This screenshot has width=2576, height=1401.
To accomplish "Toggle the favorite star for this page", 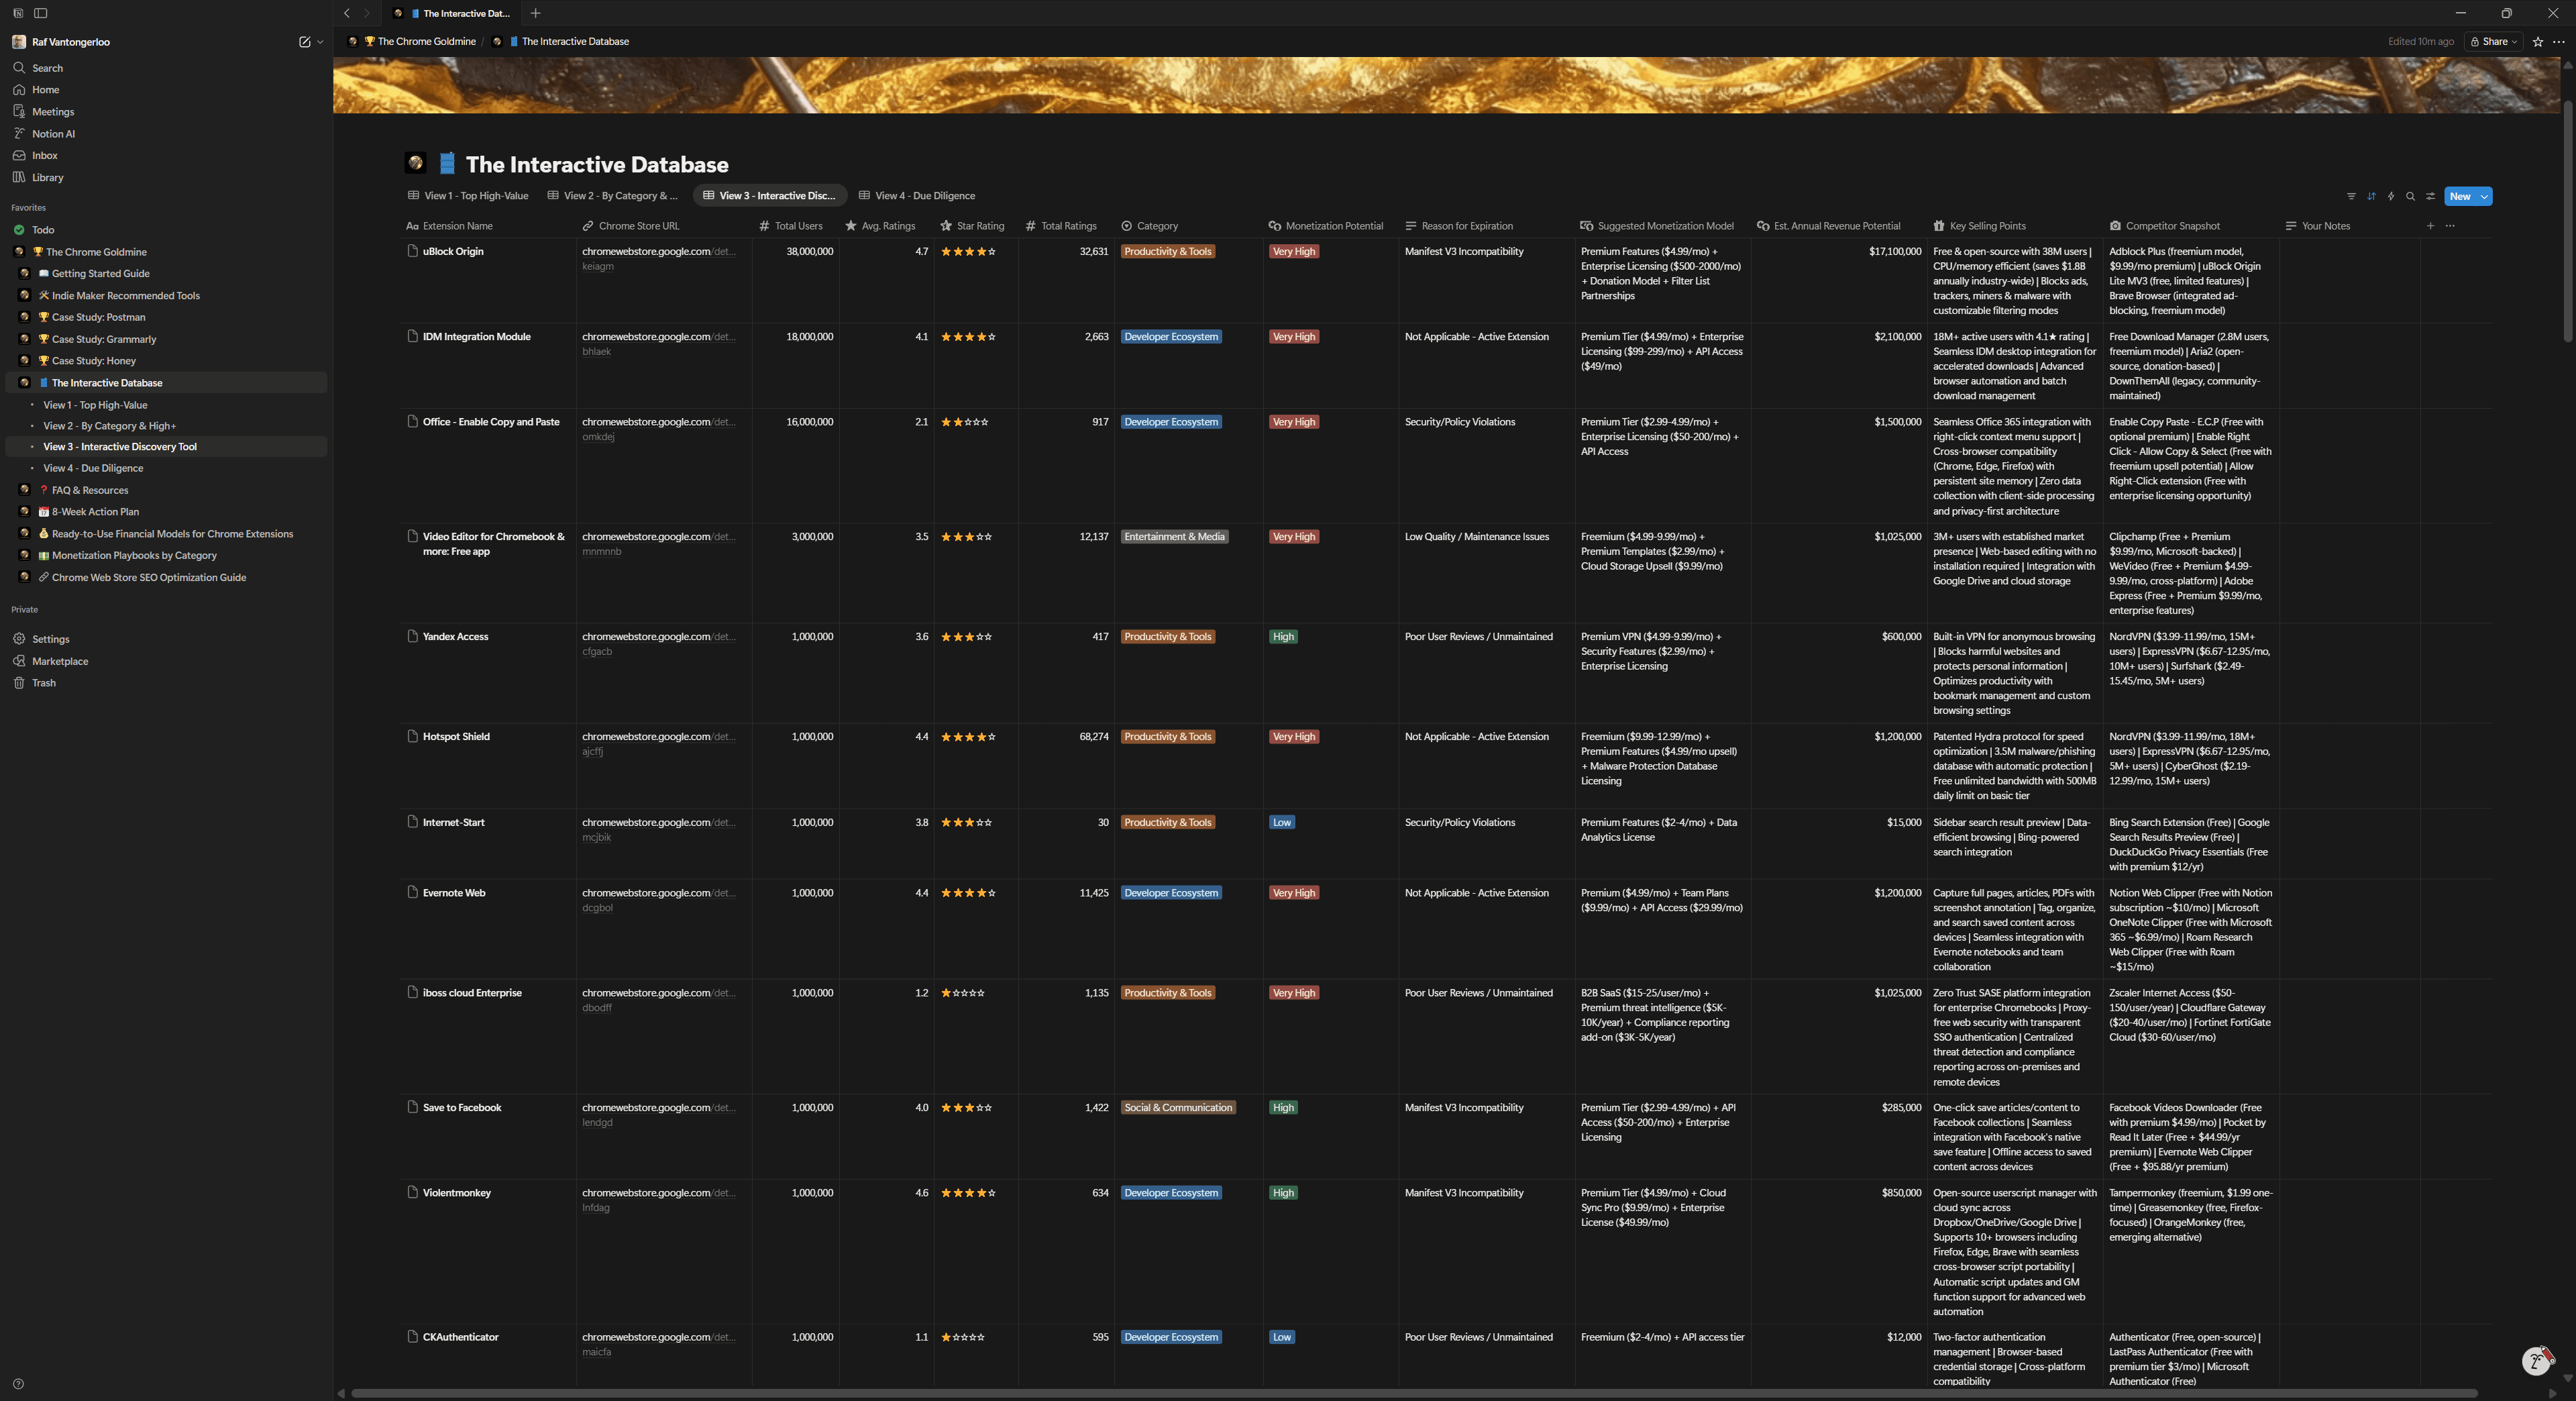I will click(x=2537, y=41).
